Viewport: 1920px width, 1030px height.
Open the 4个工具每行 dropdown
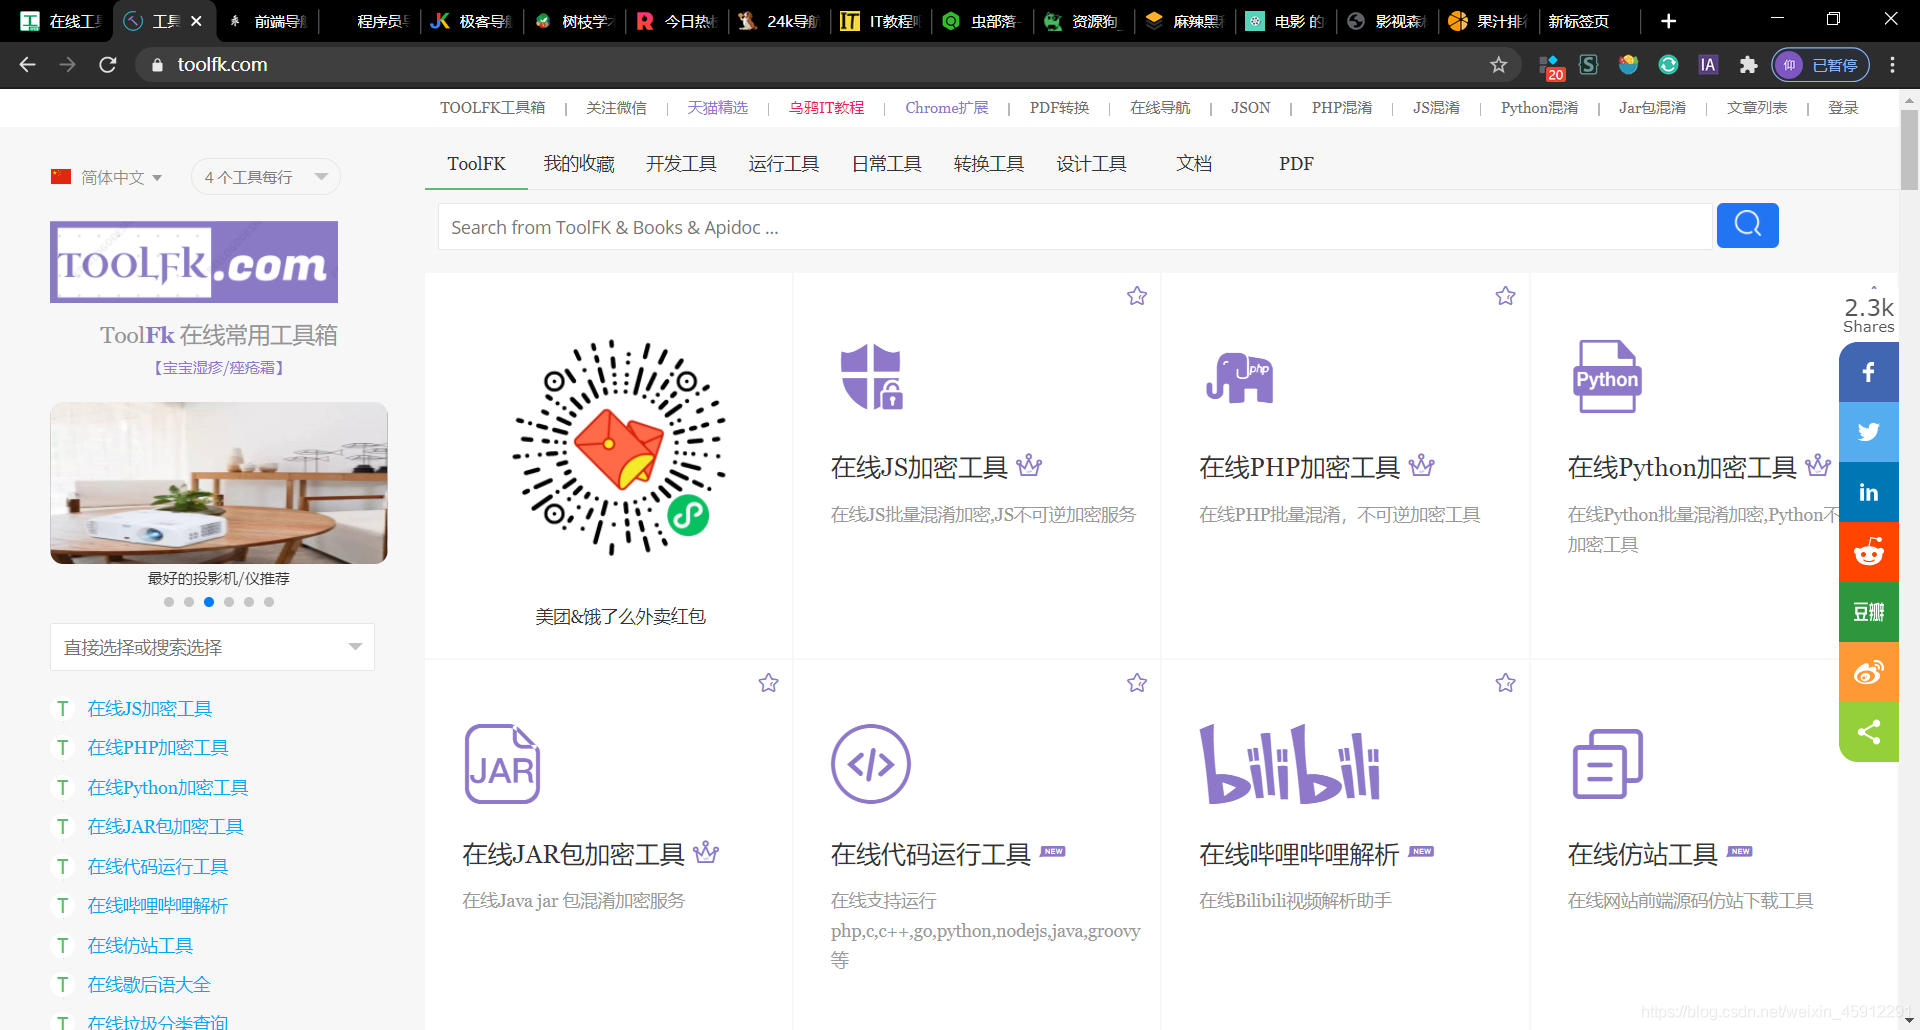tap(265, 177)
